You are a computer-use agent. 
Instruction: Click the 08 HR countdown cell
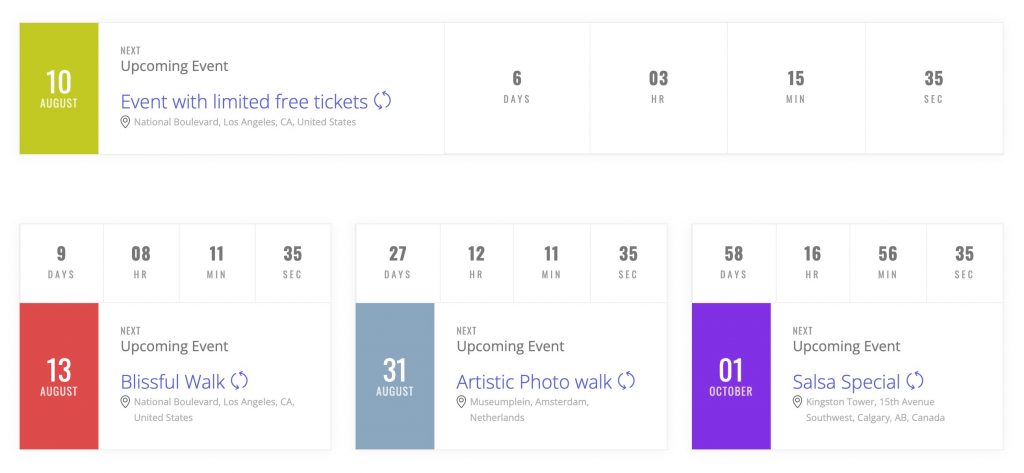141,263
